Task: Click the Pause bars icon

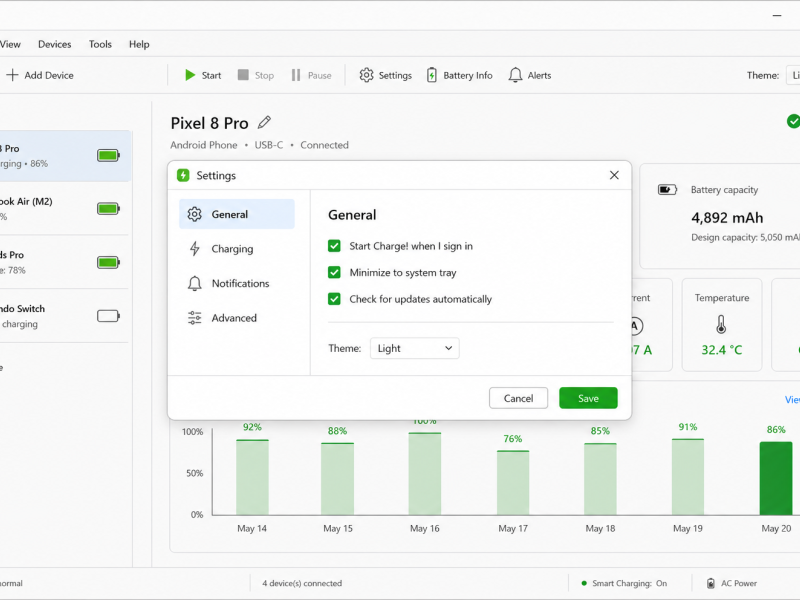Action: (x=296, y=76)
